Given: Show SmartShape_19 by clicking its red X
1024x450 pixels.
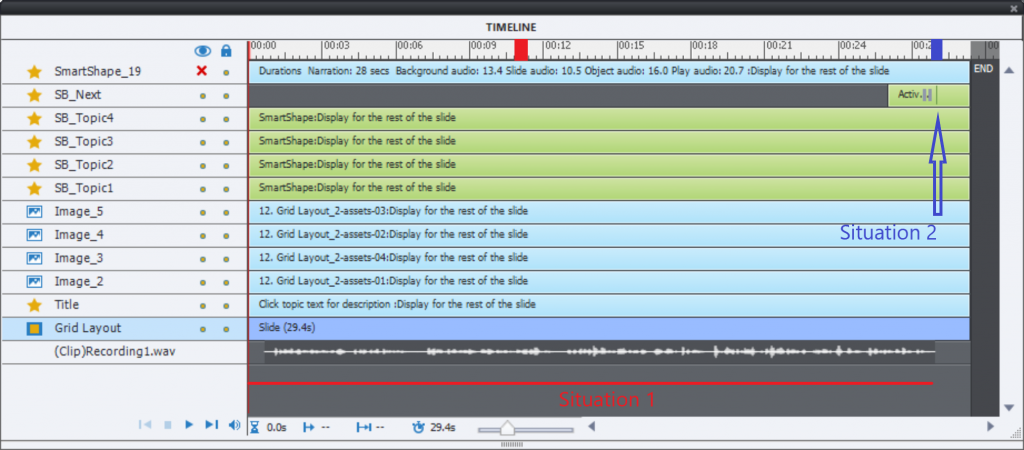Looking at the screenshot, I should point(202,72).
